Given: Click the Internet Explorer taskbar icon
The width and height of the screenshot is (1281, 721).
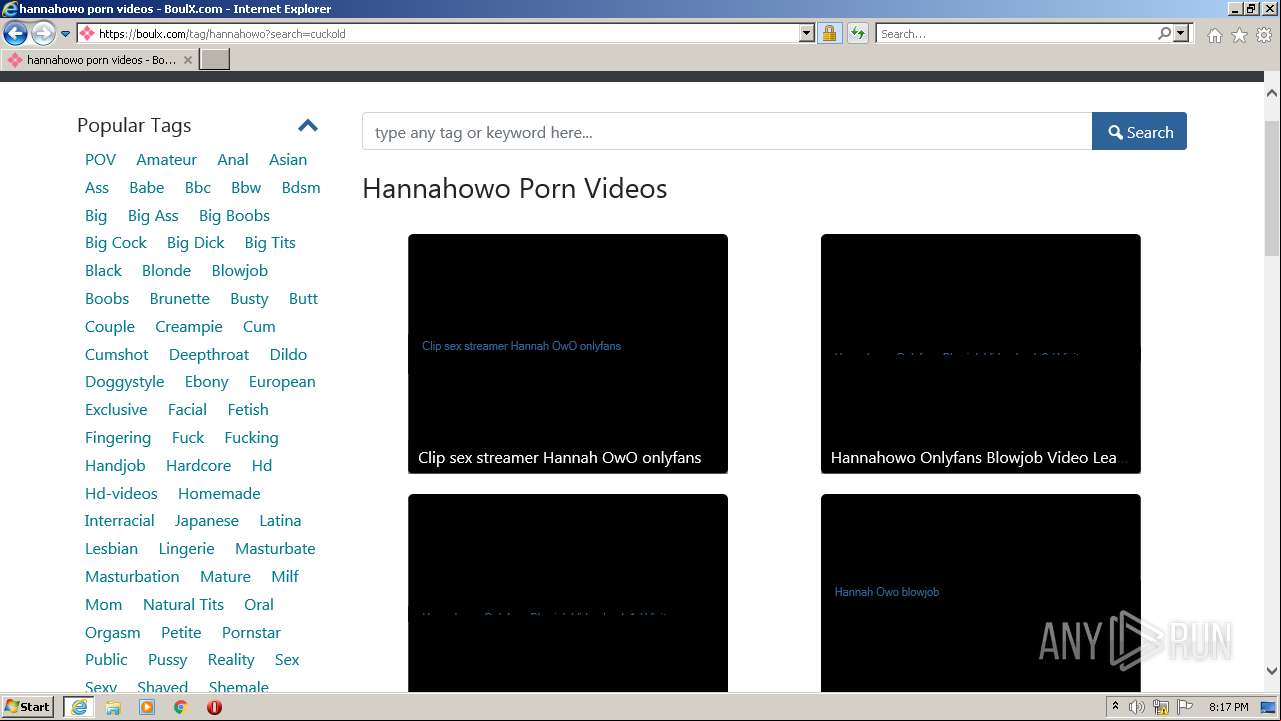Looking at the screenshot, I should tap(79, 707).
